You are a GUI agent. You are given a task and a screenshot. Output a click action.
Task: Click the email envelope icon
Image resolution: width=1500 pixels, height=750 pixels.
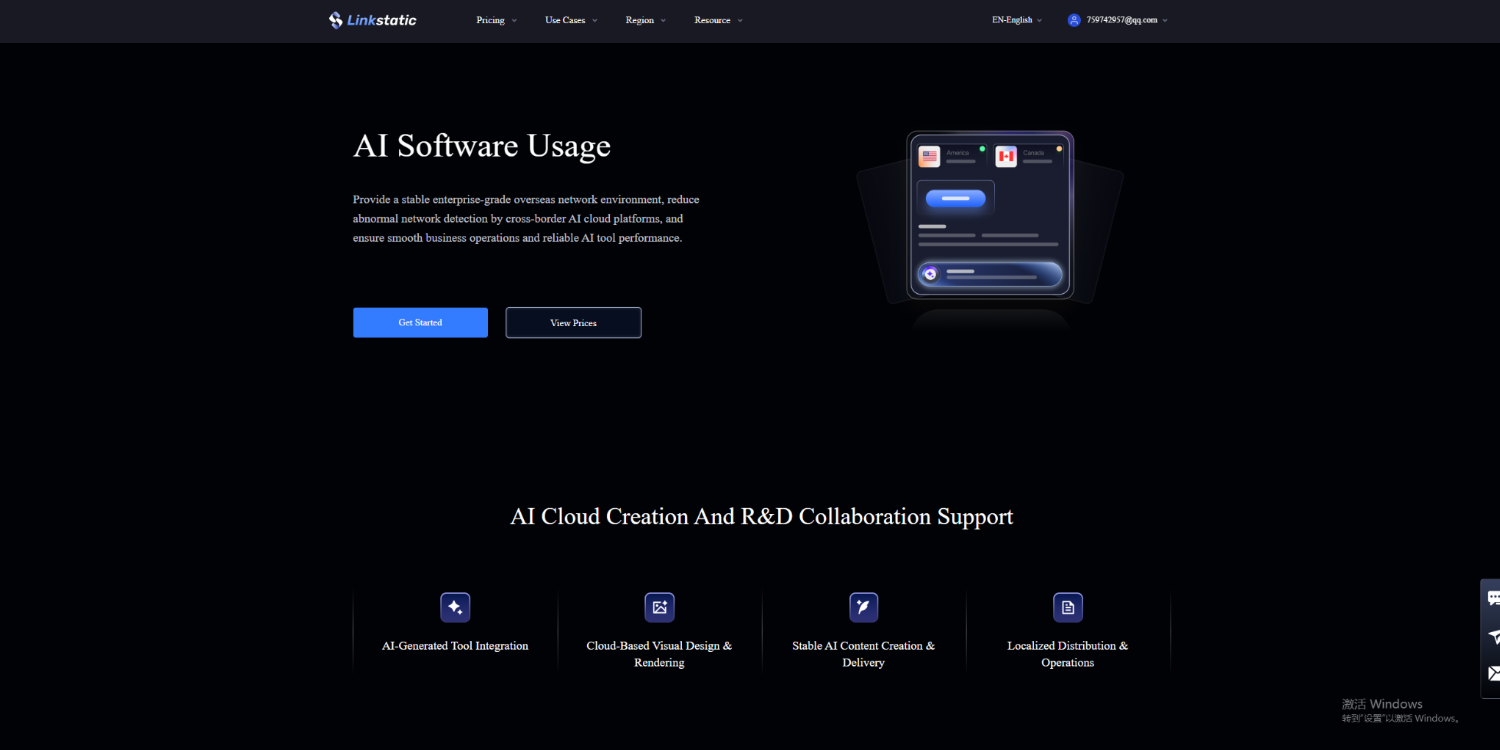coord(1493,673)
